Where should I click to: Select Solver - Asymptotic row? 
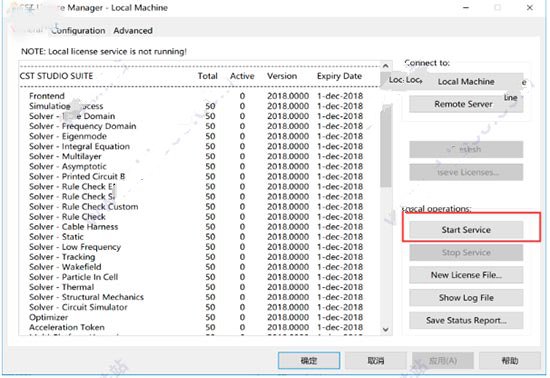(196, 167)
